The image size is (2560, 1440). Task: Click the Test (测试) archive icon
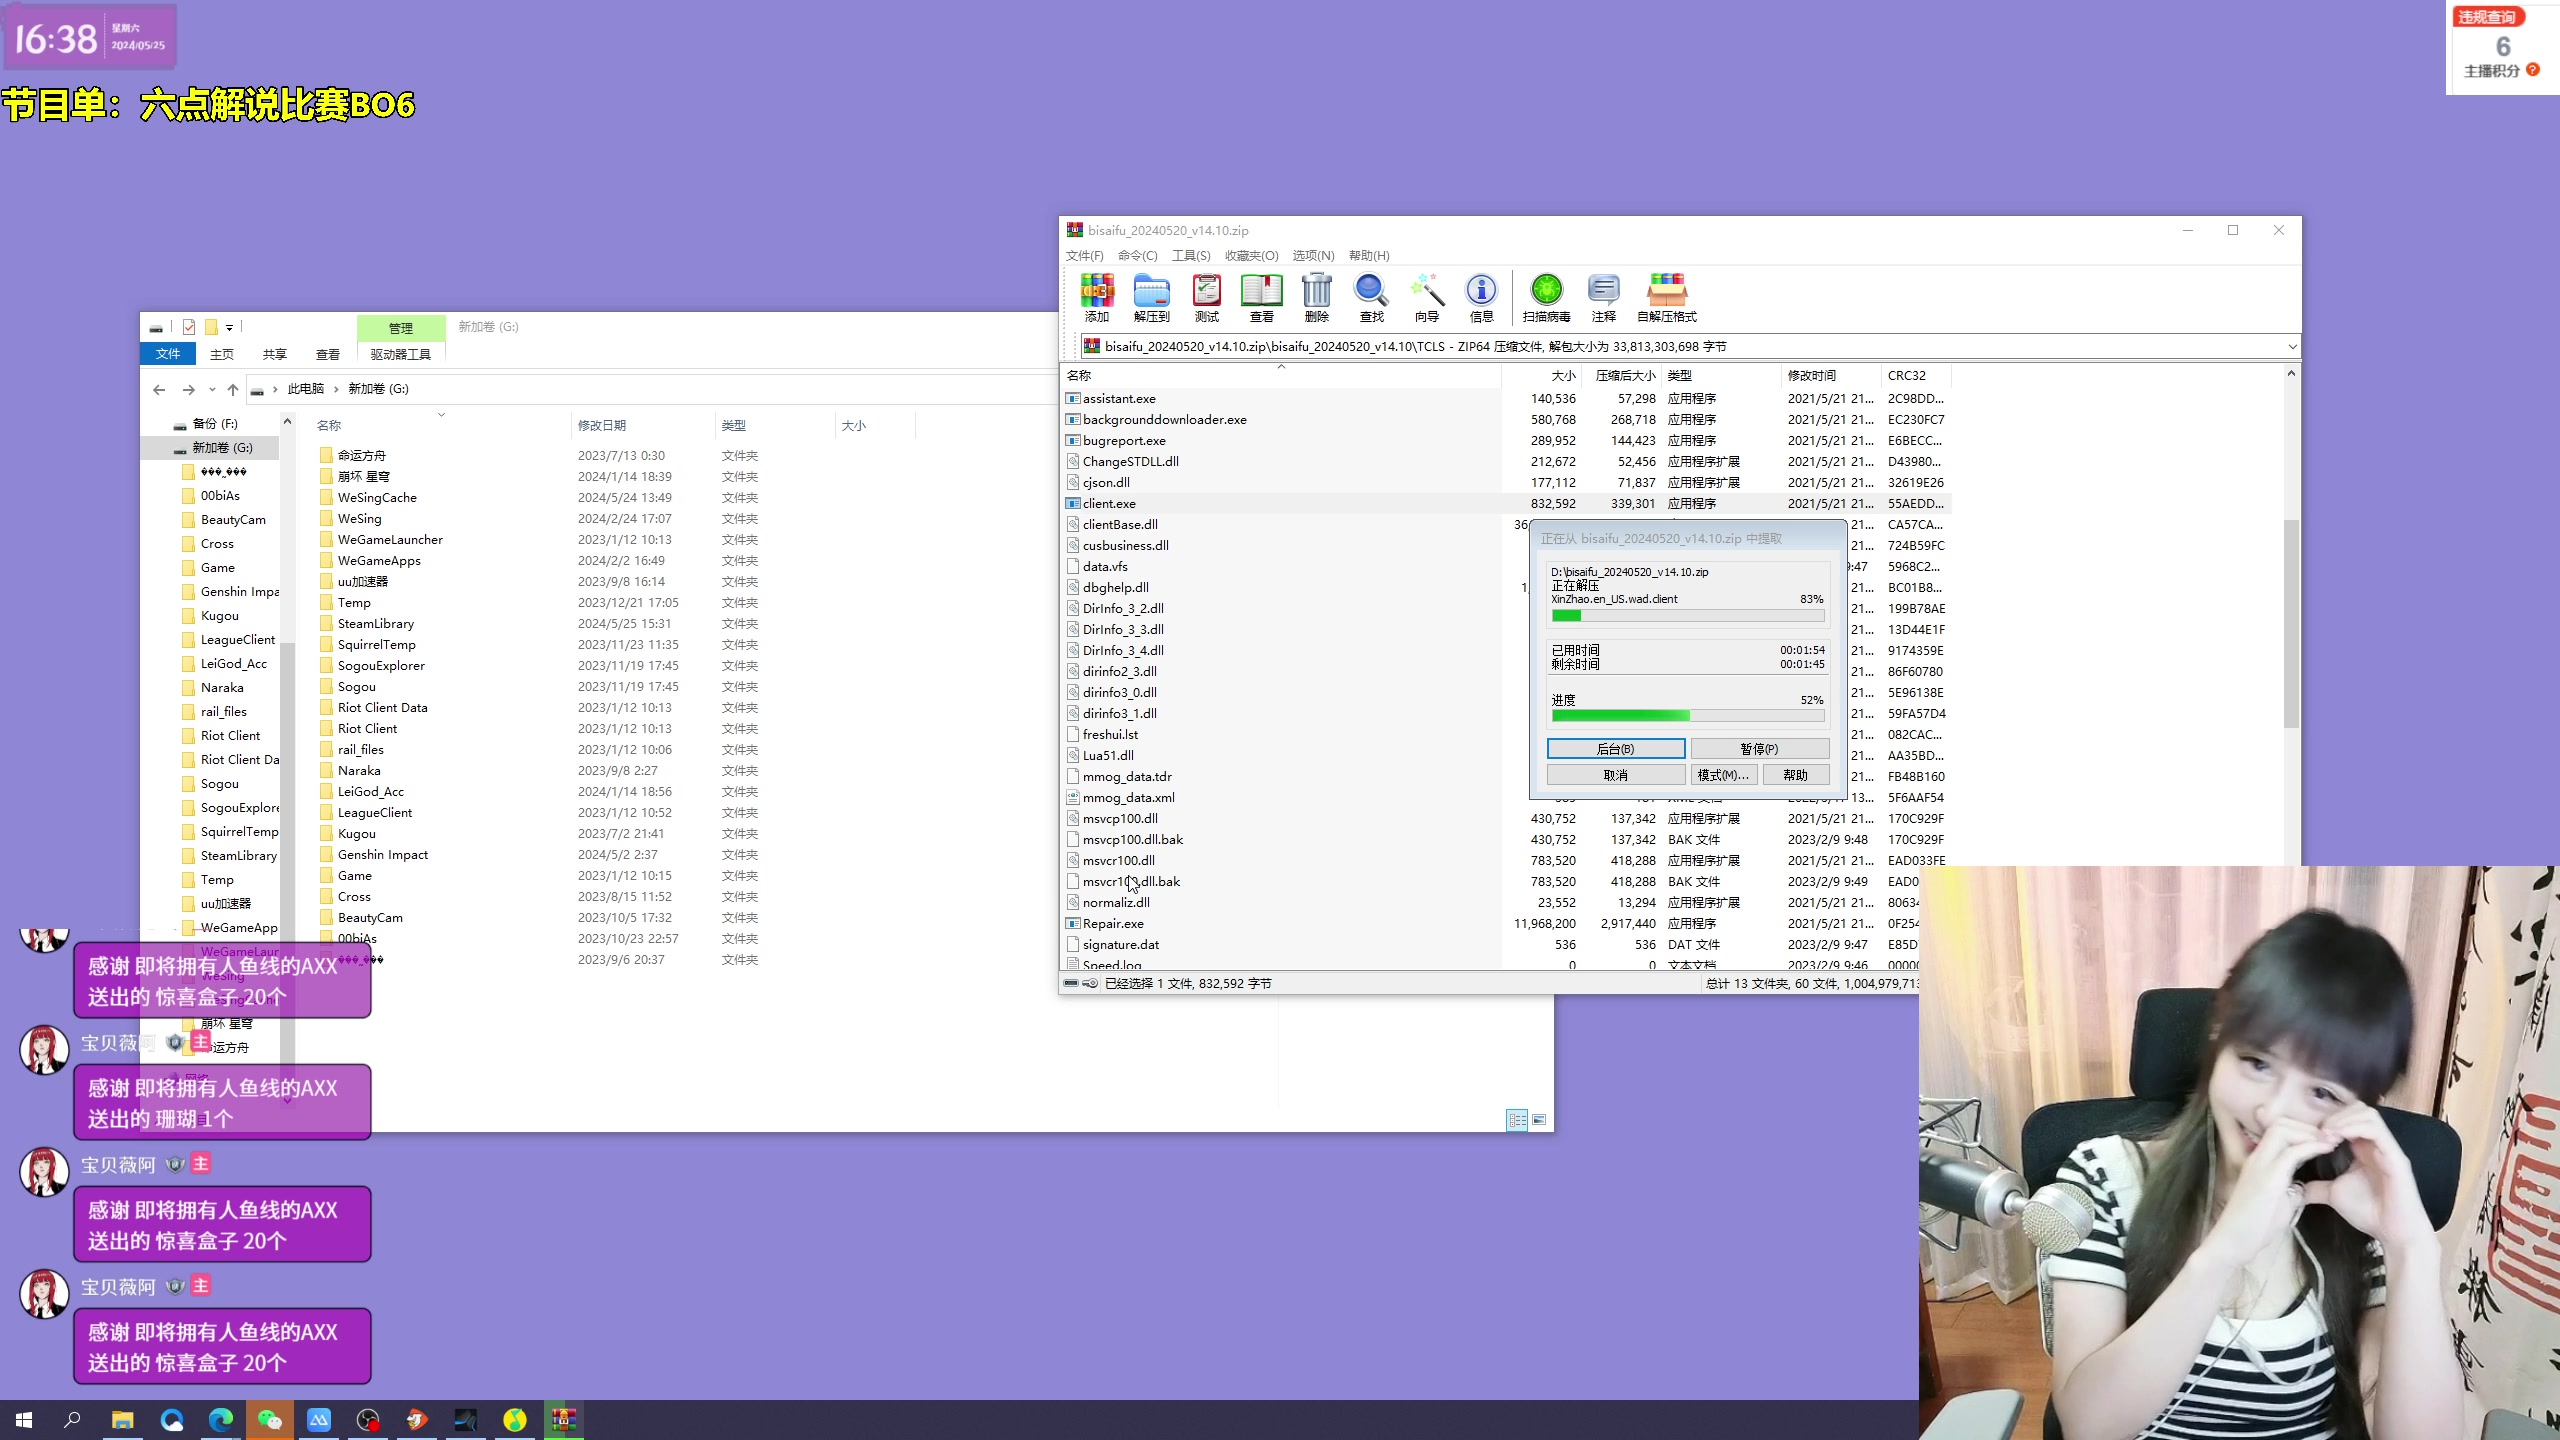1207,297
